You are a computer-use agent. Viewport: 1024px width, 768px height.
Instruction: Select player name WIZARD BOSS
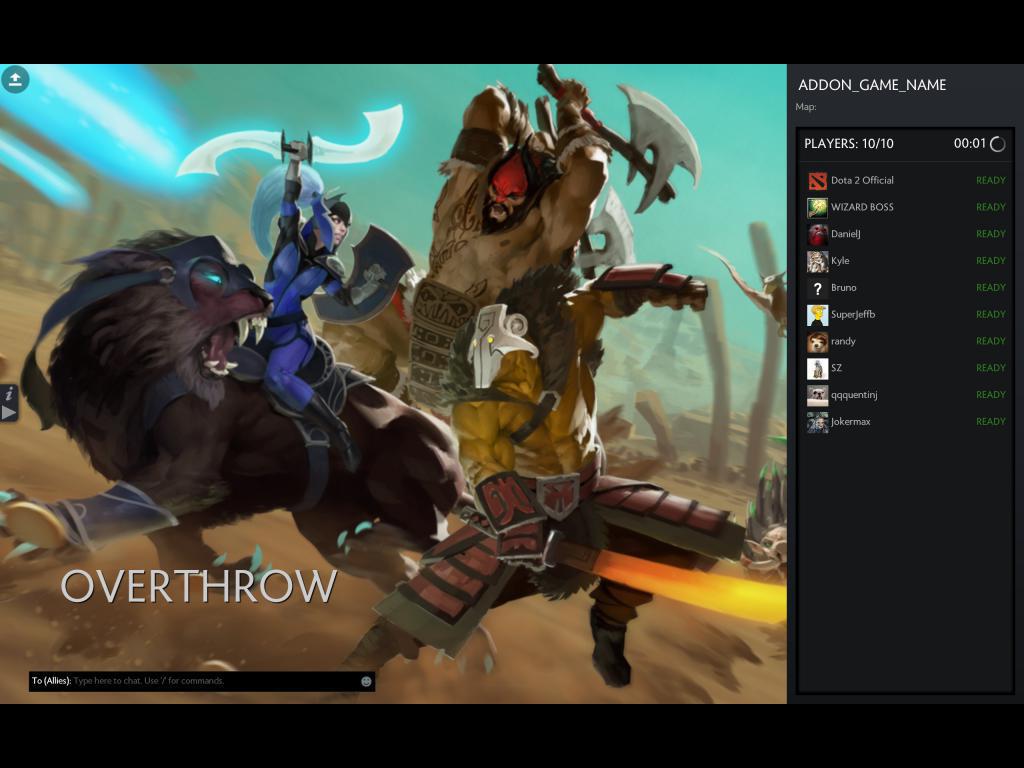[862, 207]
